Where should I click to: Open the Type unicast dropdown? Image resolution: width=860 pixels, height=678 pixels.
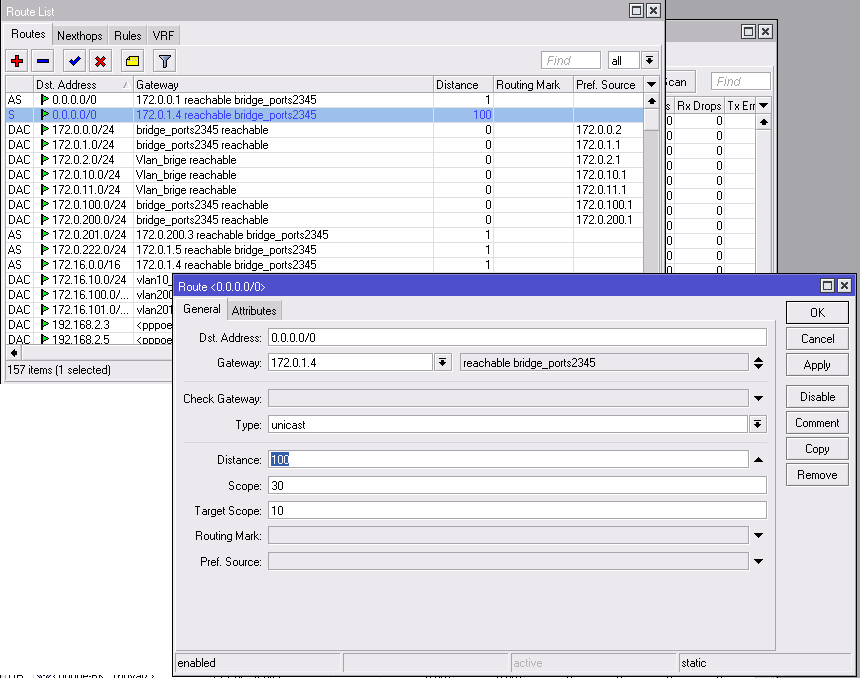[x=758, y=425]
